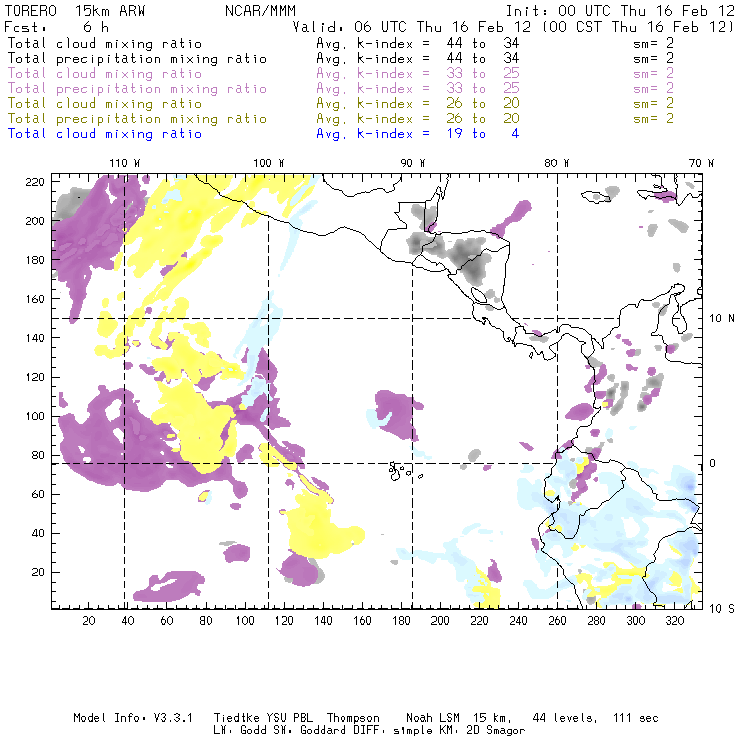740x740 pixels.
Task: Select x-axis grid tick label "260"
Action: click(557, 621)
